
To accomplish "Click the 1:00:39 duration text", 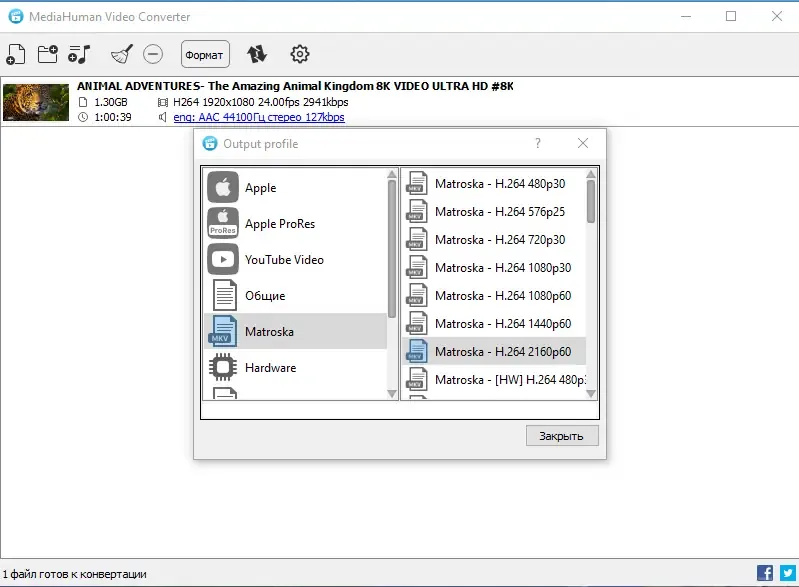I will point(113,117).
